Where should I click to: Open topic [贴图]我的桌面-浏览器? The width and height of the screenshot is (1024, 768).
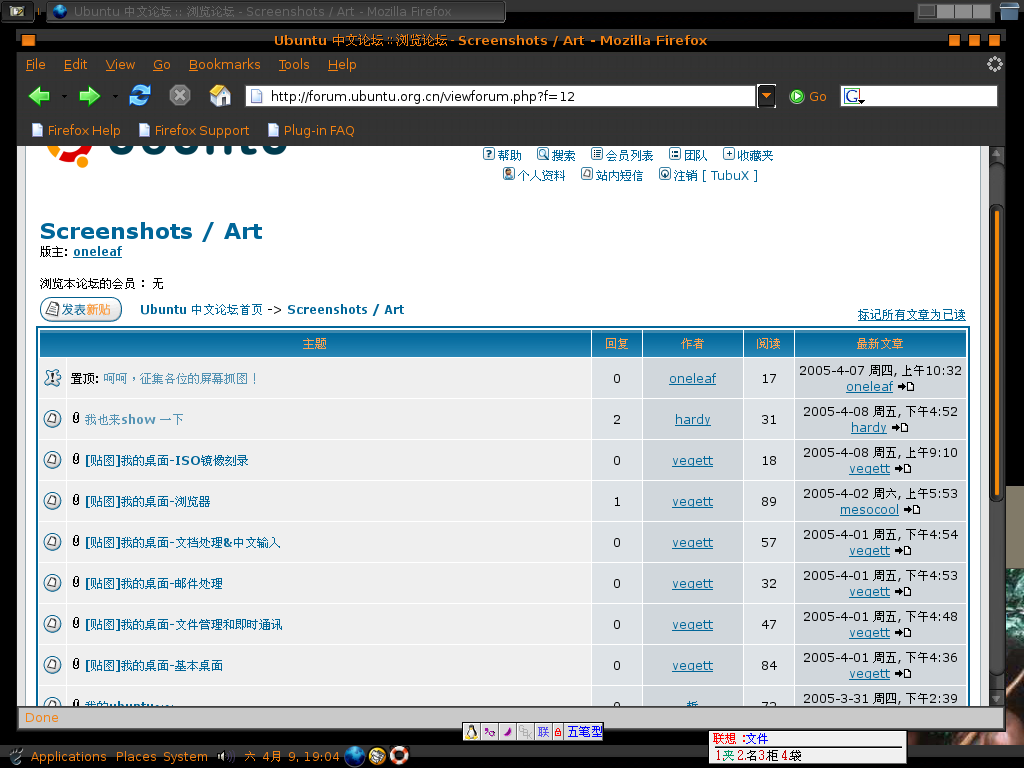(148, 502)
